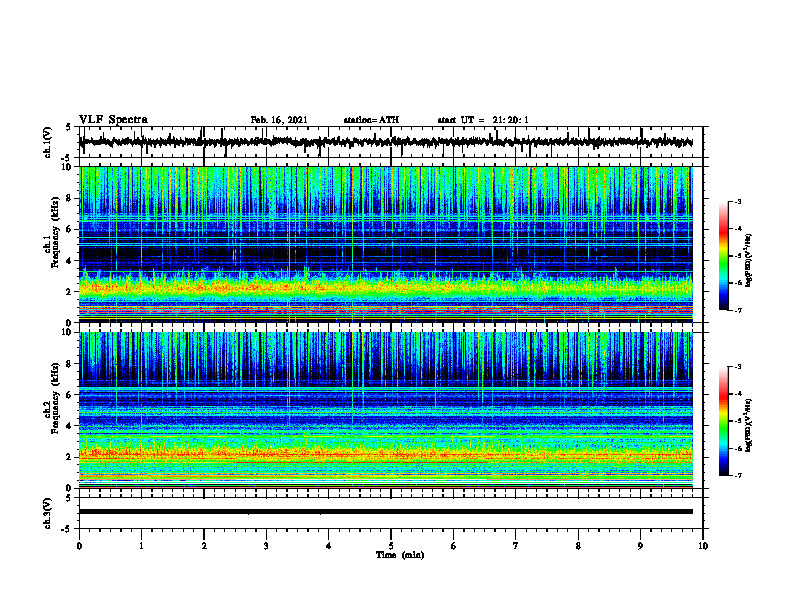Click time axis tick label '8'
This screenshot has height=612, width=792.
[x=578, y=546]
